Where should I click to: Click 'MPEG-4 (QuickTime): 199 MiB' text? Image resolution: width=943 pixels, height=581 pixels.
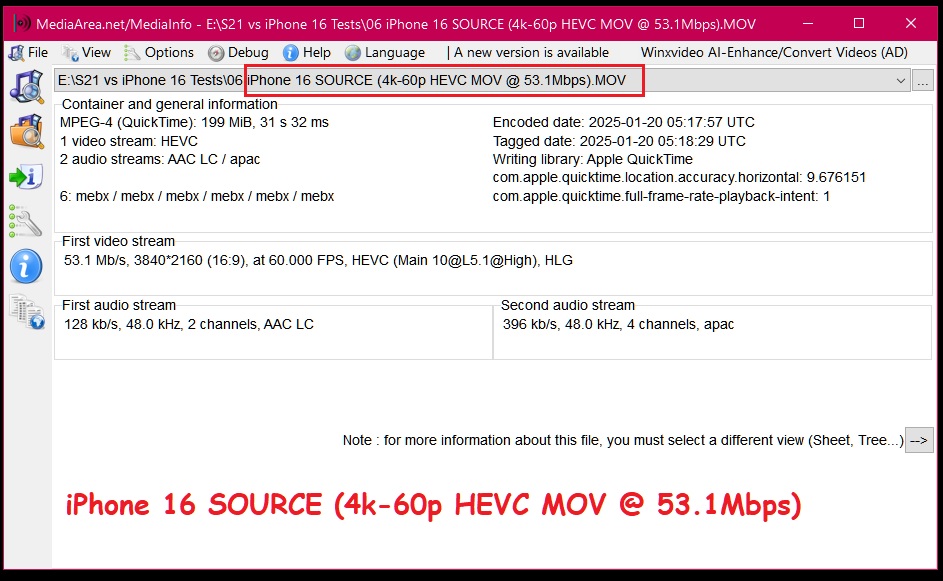194,122
